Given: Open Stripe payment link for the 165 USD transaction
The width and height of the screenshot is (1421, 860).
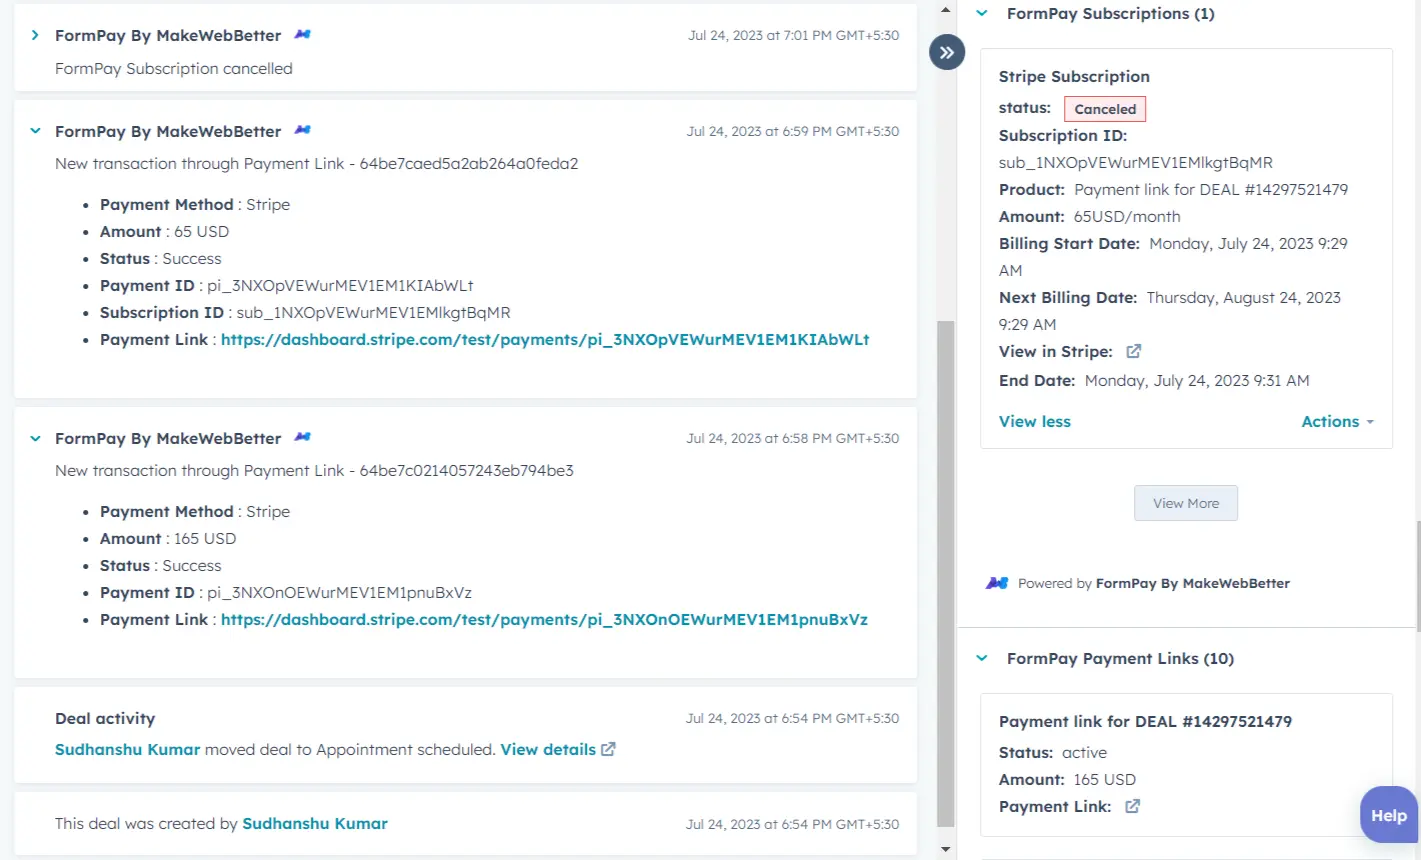Looking at the screenshot, I should pyautogui.click(x=544, y=619).
